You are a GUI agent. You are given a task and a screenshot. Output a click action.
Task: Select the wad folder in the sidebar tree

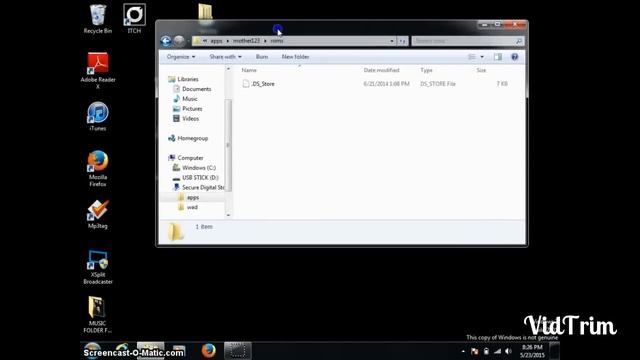coord(192,207)
